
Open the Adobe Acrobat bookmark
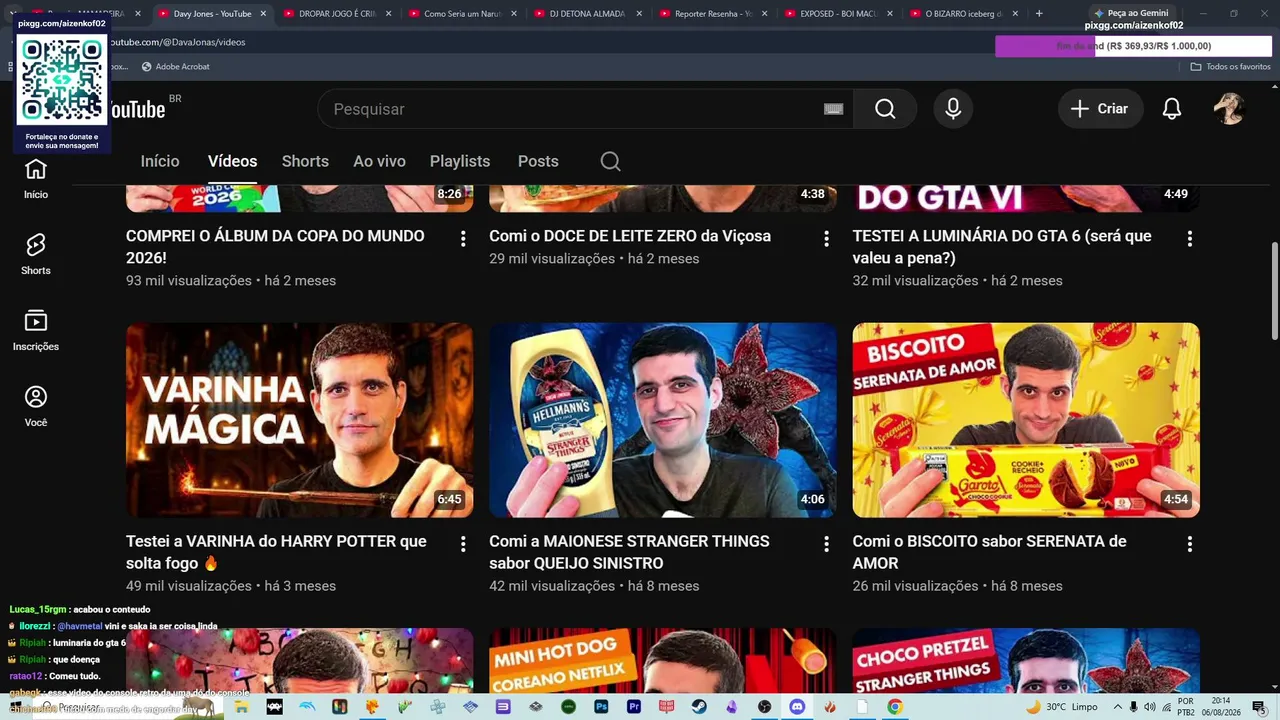pyautogui.click(x=175, y=67)
